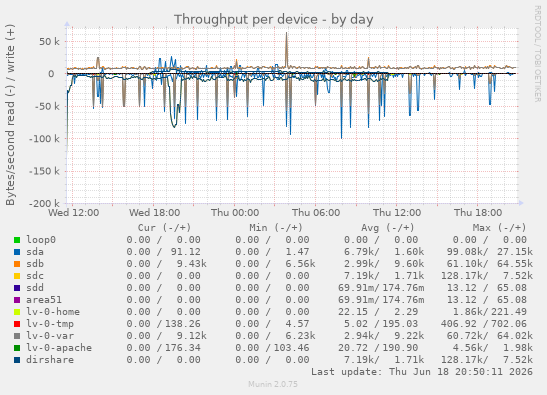547x395 pixels.
Task: Click the Min (-/+) column header
Action: [x=276, y=228]
